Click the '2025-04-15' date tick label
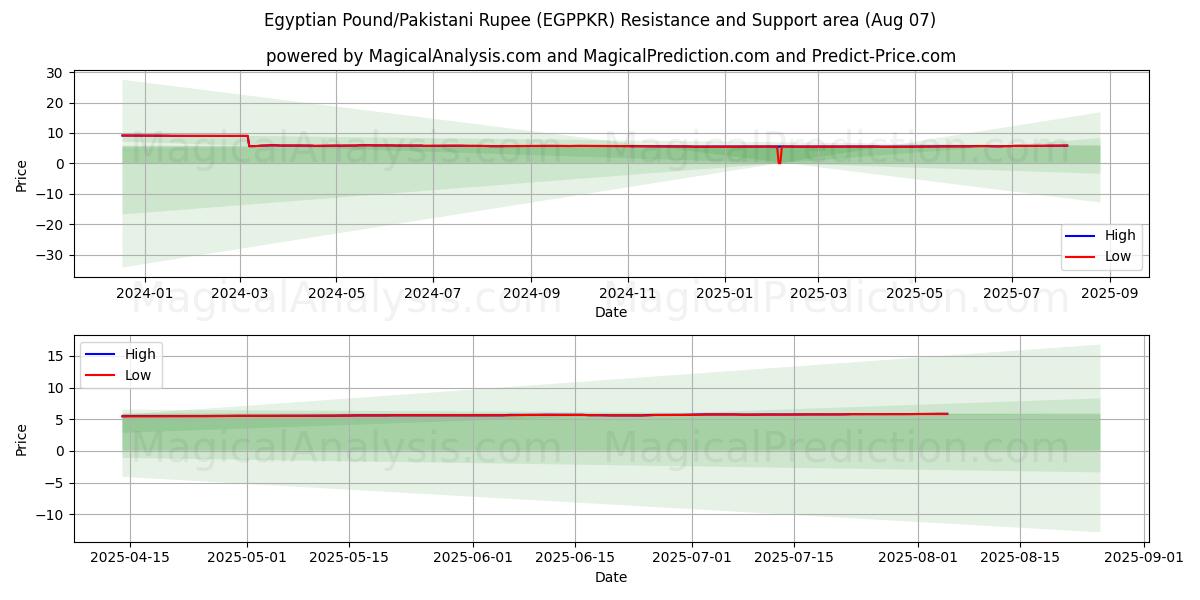1200x600 pixels. click(131, 559)
